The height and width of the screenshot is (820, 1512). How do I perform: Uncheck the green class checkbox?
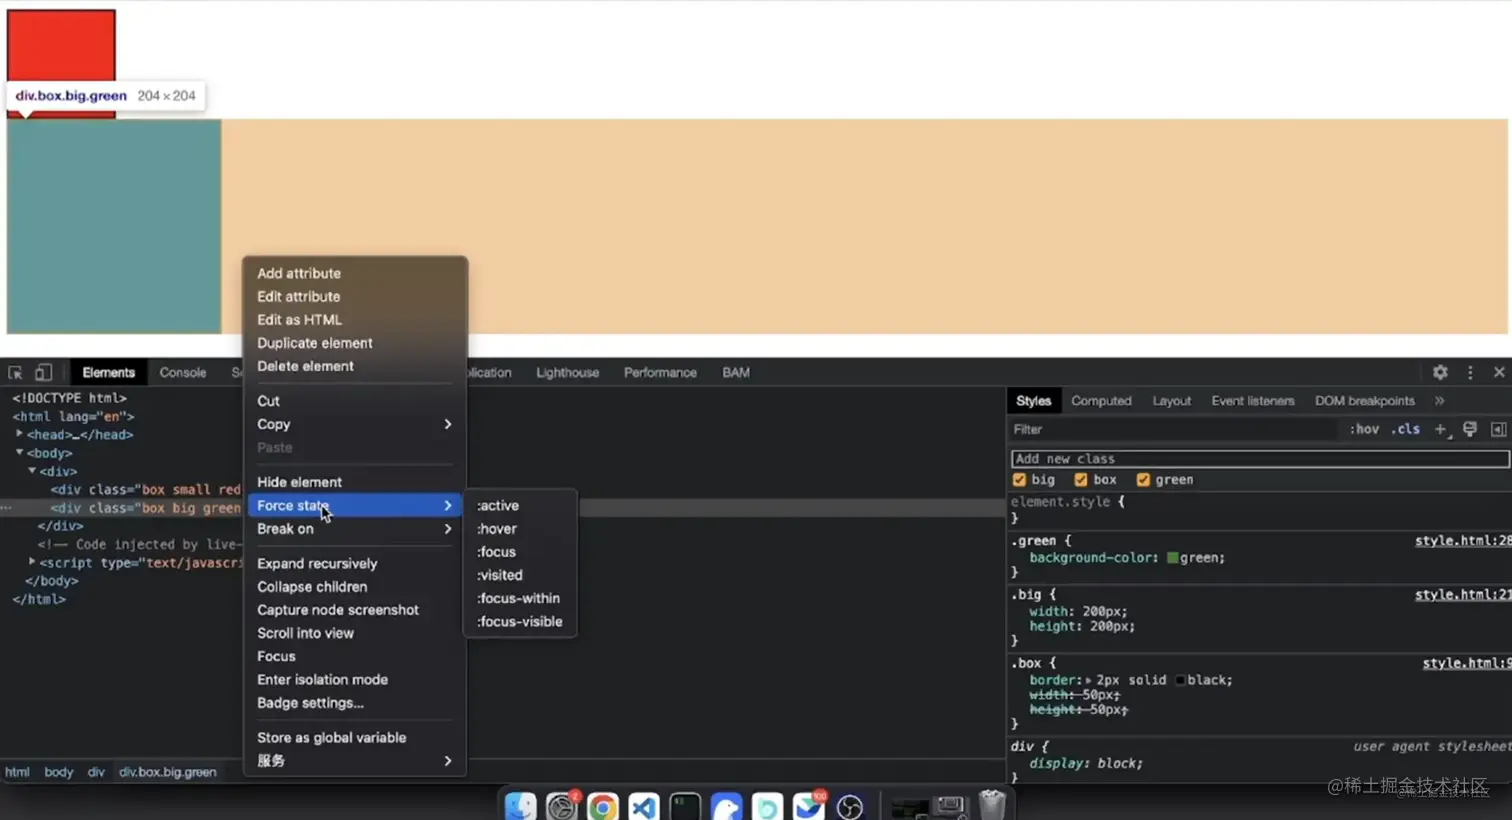(x=1143, y=480)
